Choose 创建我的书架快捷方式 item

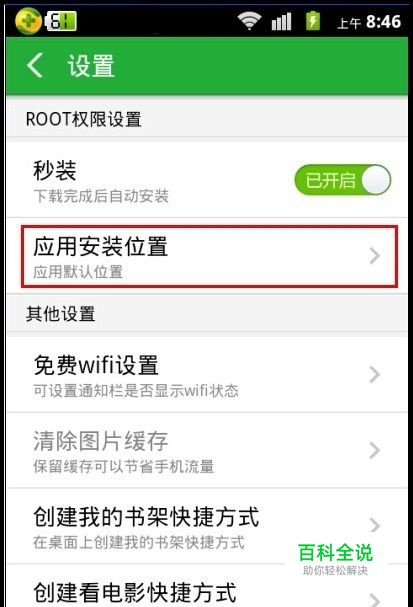[207, 526]
